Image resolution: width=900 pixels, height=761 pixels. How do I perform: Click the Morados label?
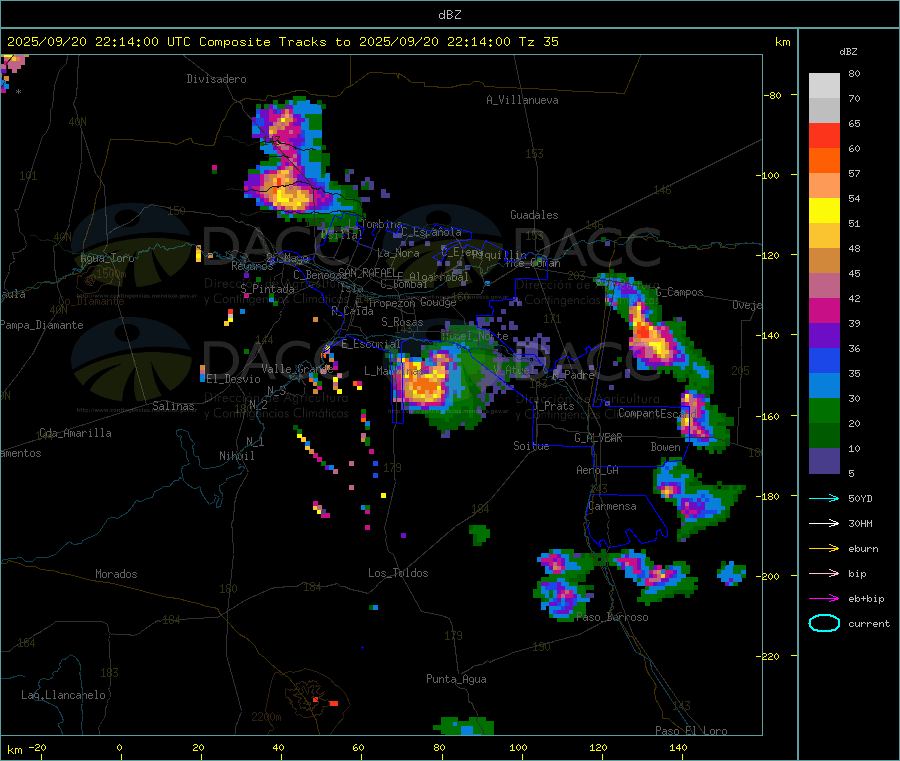117,574
